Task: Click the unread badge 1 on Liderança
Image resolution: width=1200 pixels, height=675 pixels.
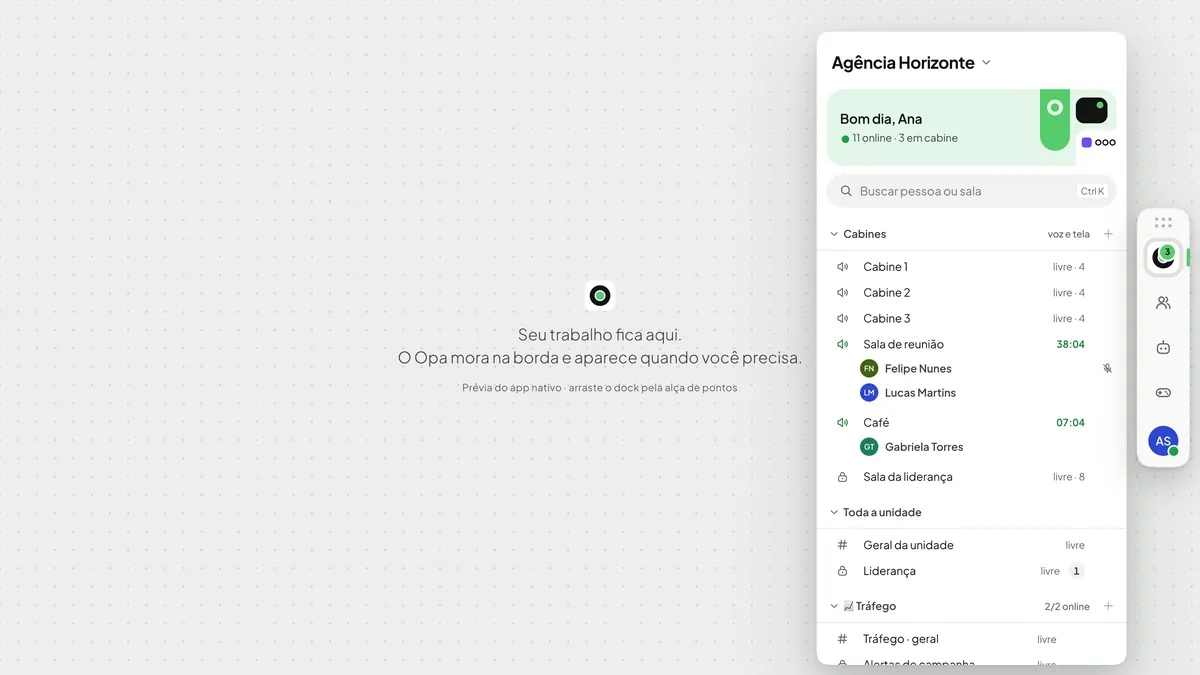Action: click(1076, 571)
